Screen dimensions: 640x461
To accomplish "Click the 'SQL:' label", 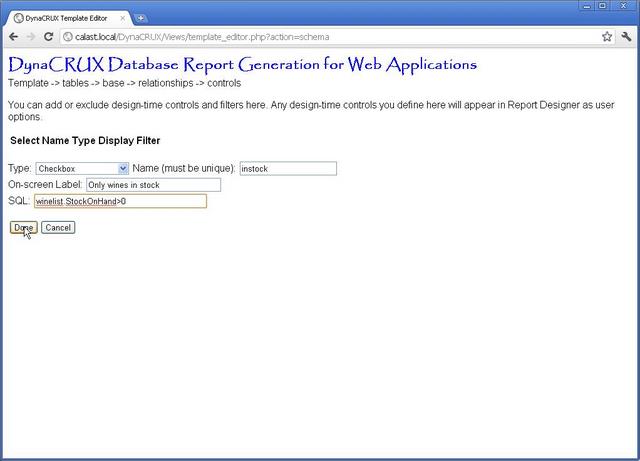I will coord(19,201).
